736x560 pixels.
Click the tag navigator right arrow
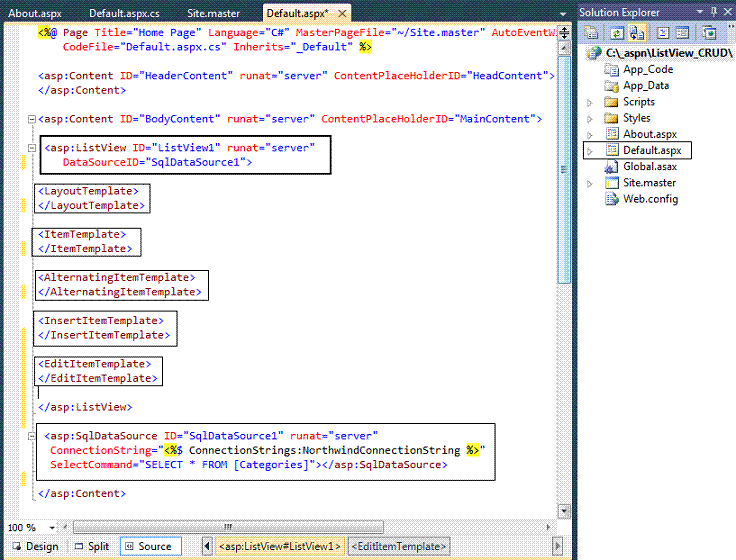(x=557, y=546)
